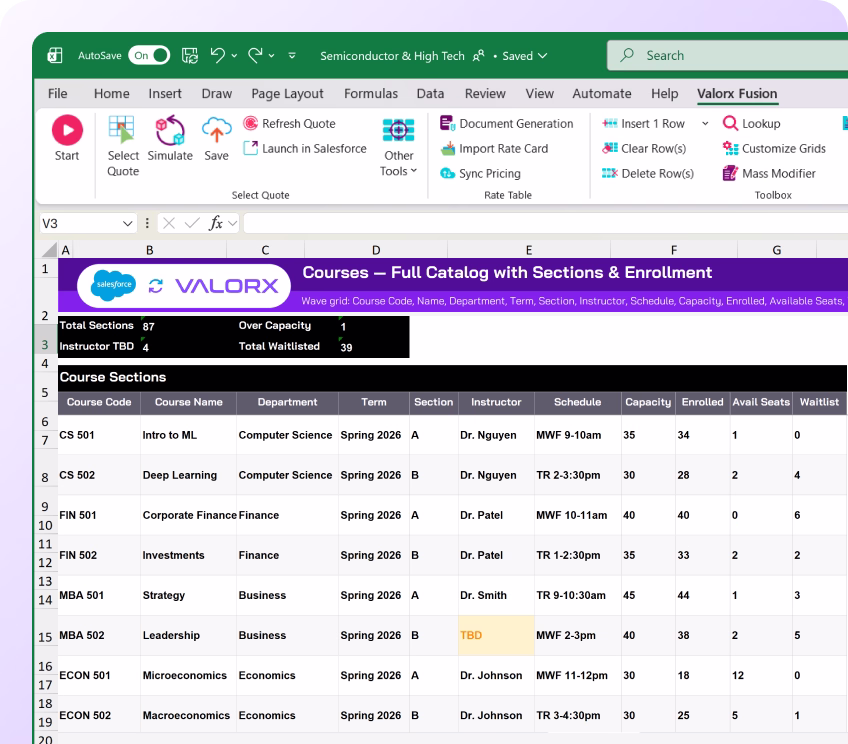Open the Redo history dropdown arrow
Viewport: 848px width, 744px height.
tap(271, 56)
